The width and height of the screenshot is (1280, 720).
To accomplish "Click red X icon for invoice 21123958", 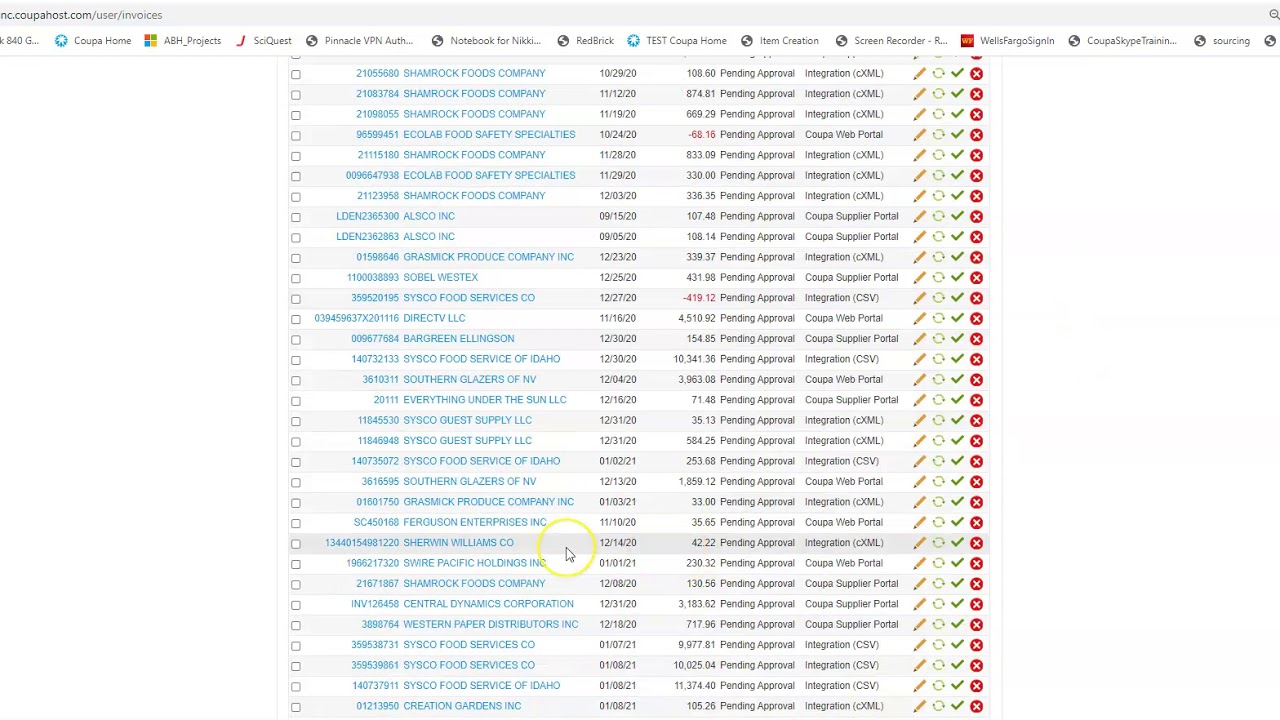I will 976,196.
